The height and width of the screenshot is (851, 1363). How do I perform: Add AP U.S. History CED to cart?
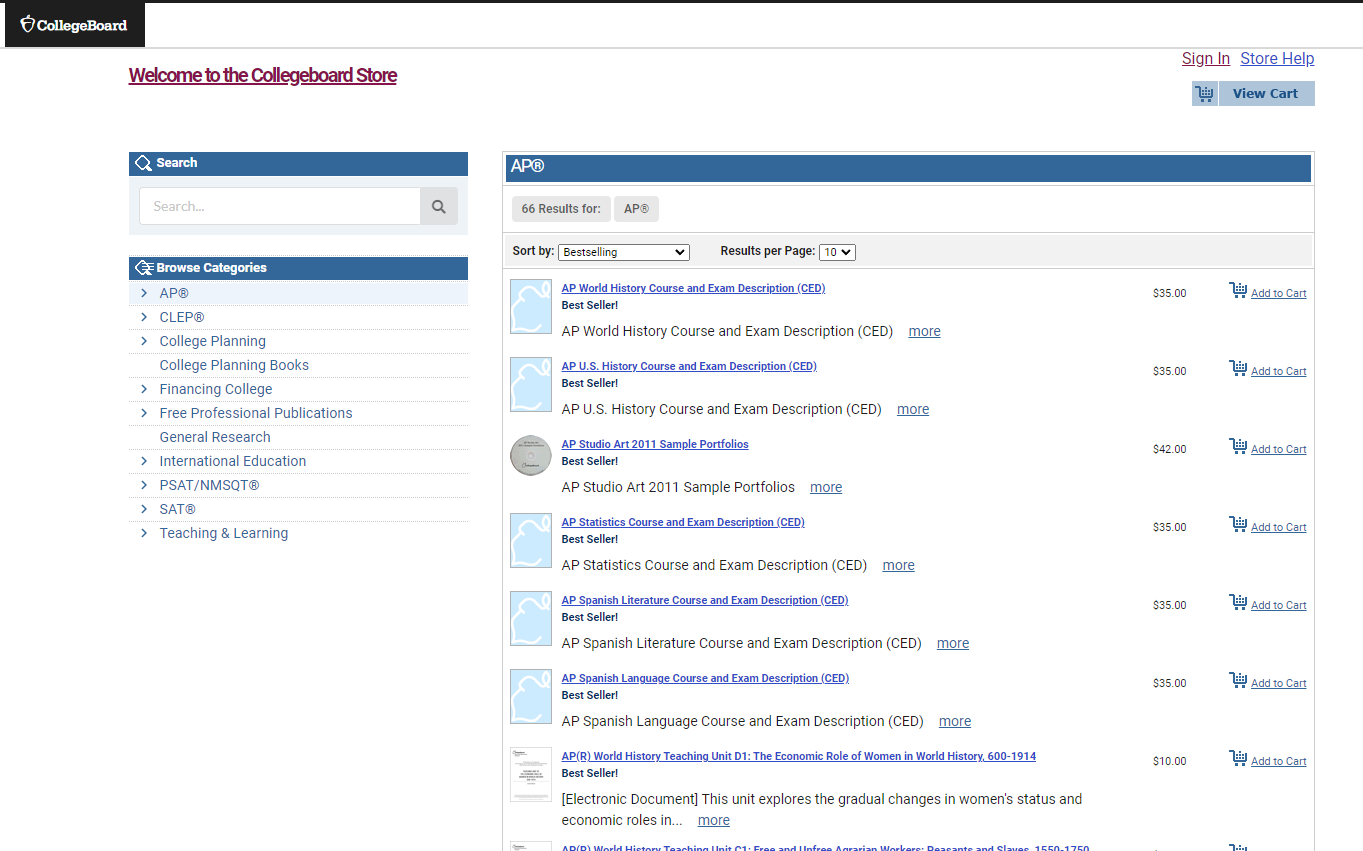tap(1278, 371)
